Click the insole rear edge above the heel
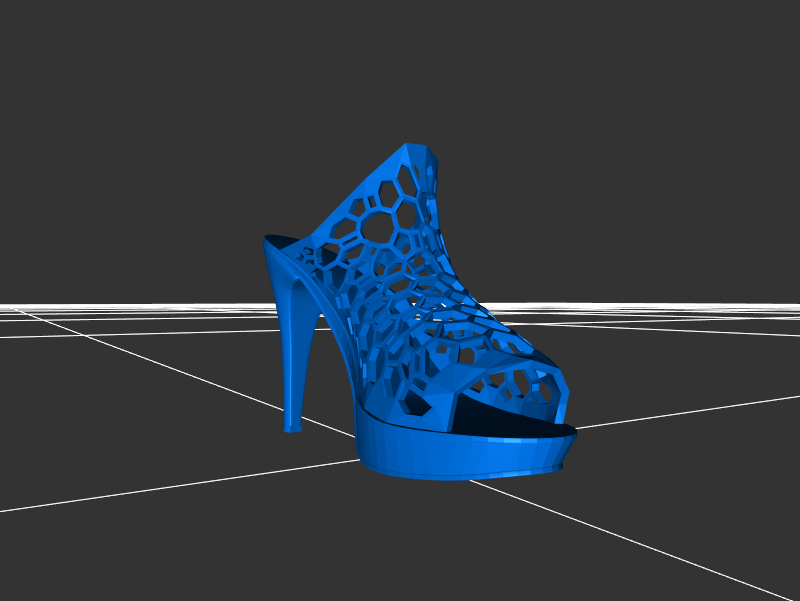This screenshot has width=800, height=601. pos(282,242)
